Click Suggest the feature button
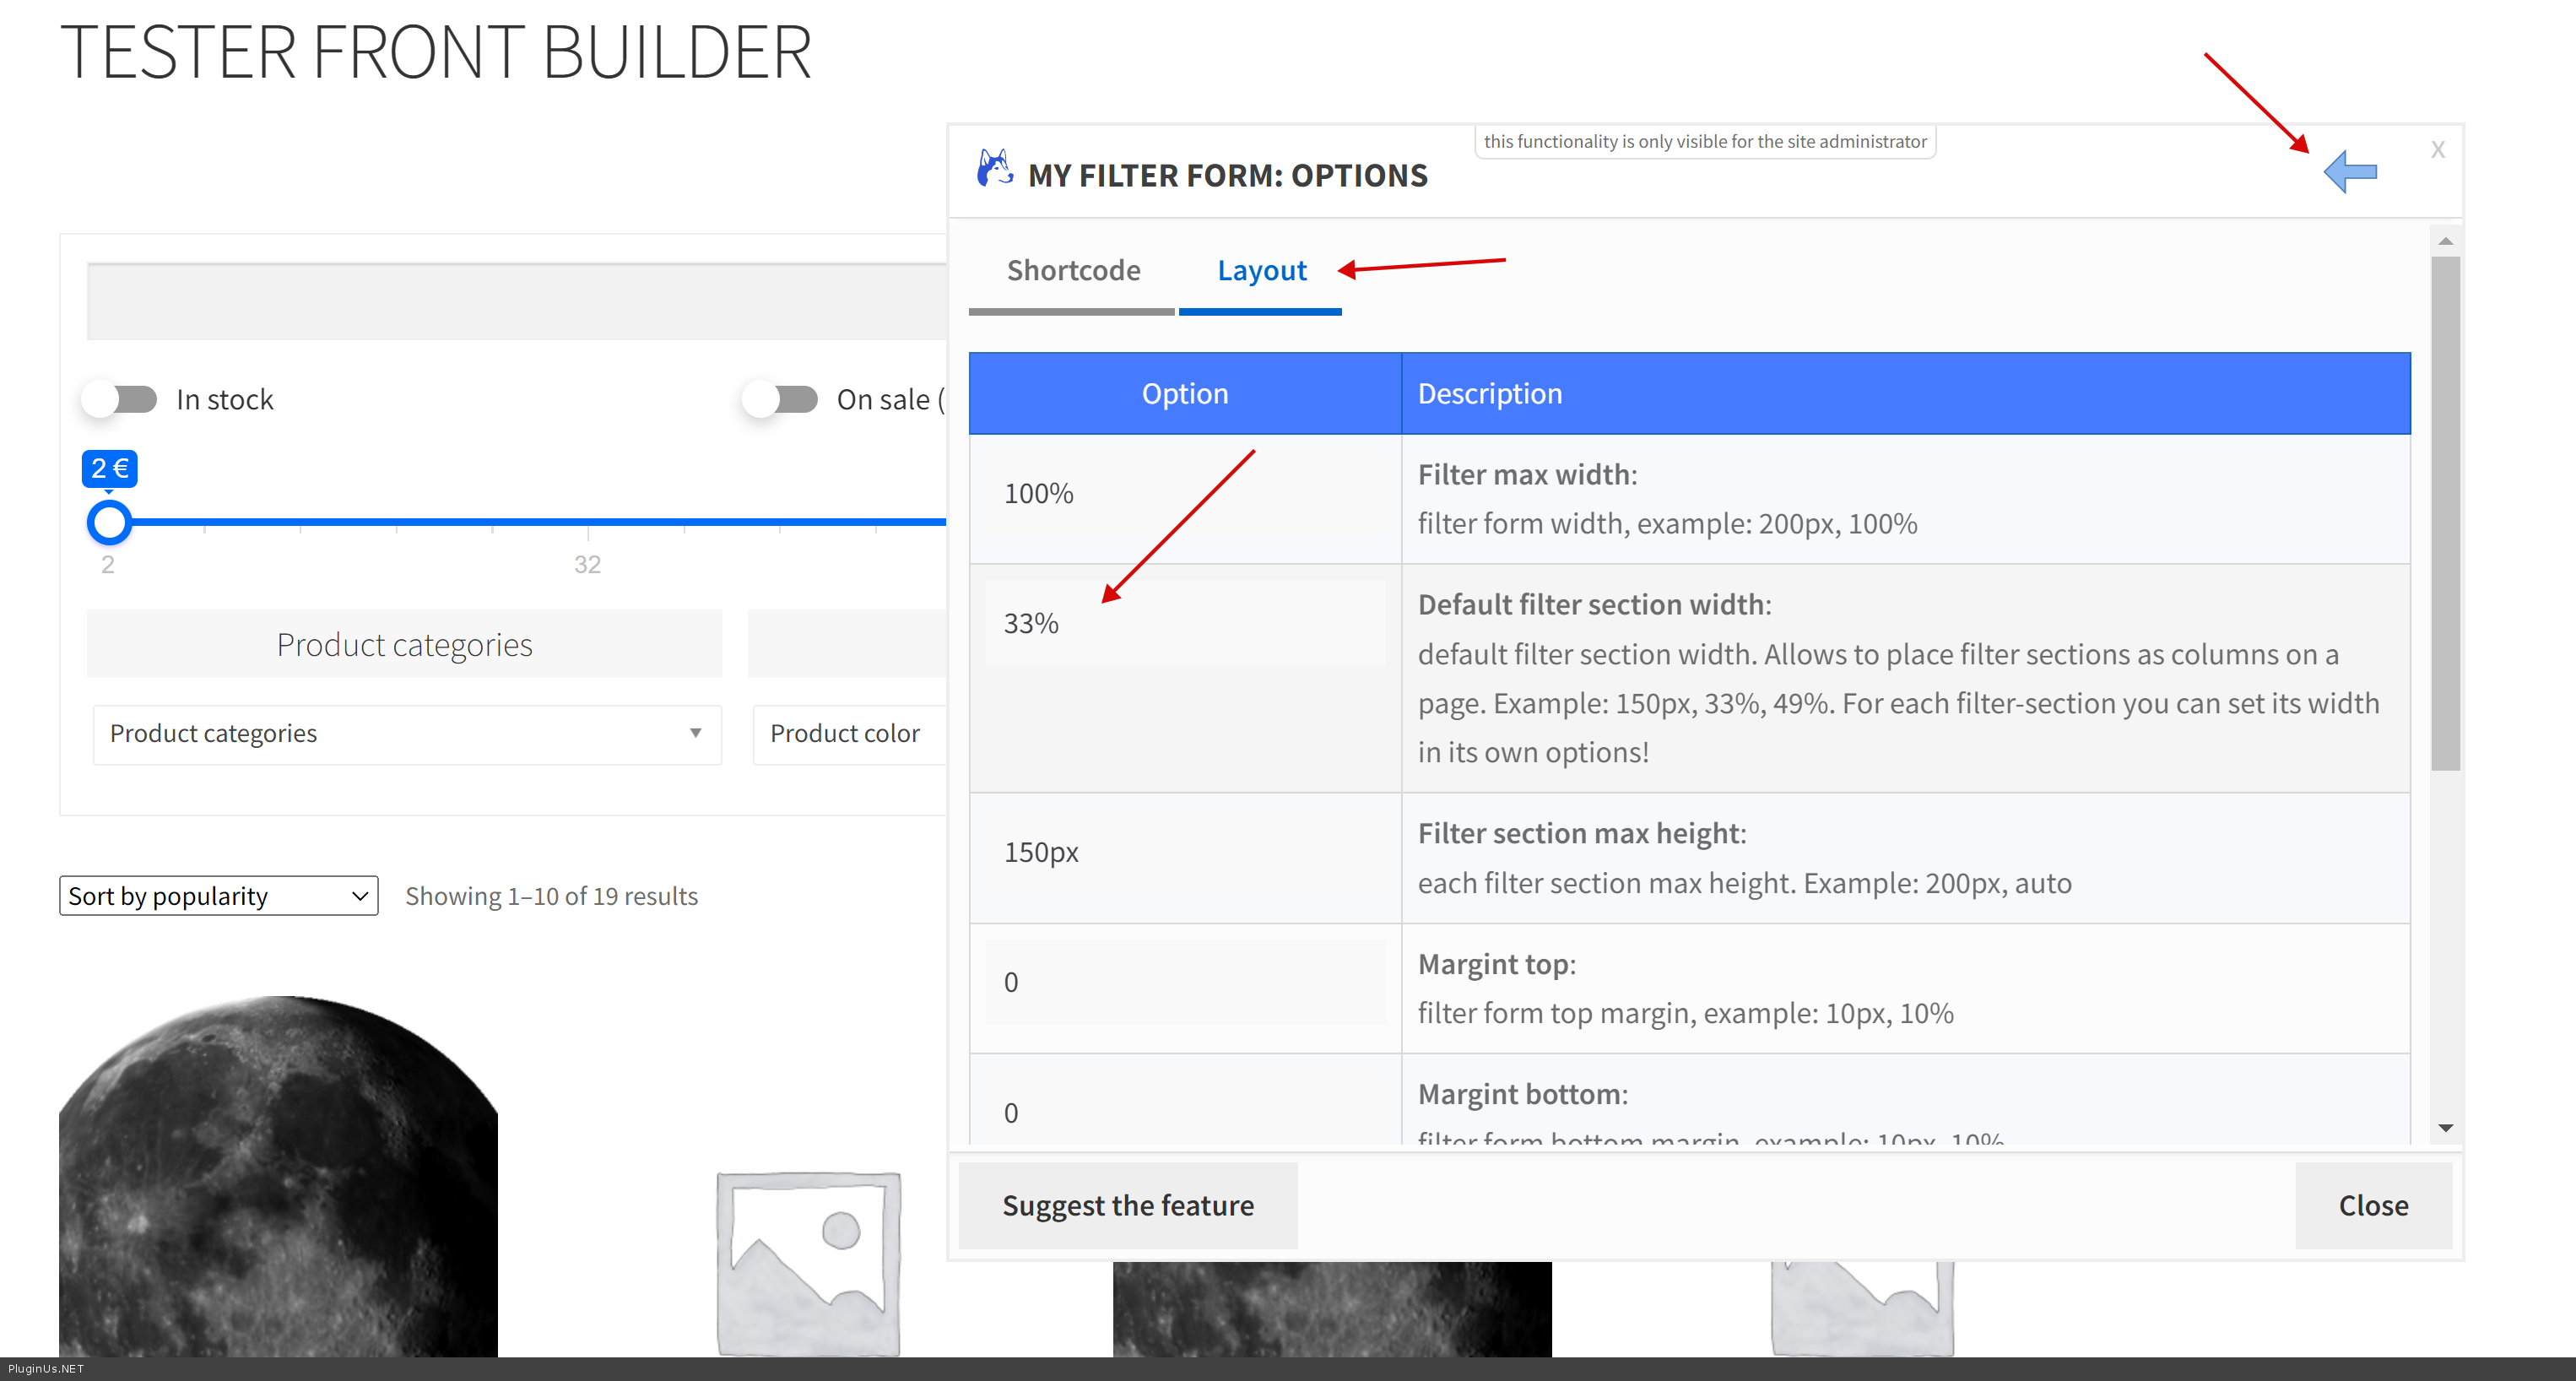2576x1381 pixels. [x=1127, y=1205]
